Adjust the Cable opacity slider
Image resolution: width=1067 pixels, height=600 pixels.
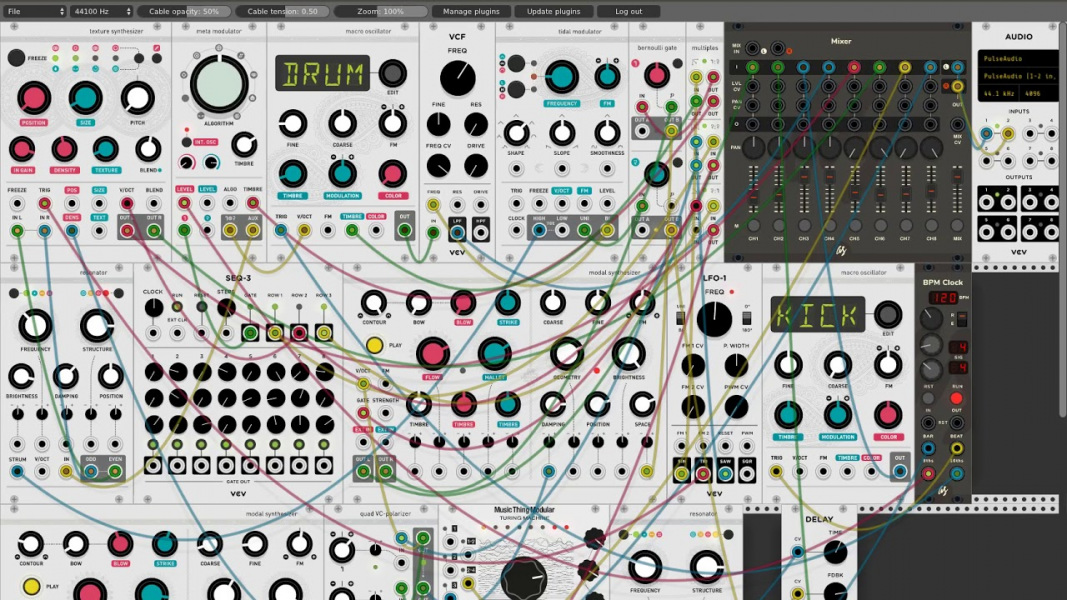tap(184, 11)
